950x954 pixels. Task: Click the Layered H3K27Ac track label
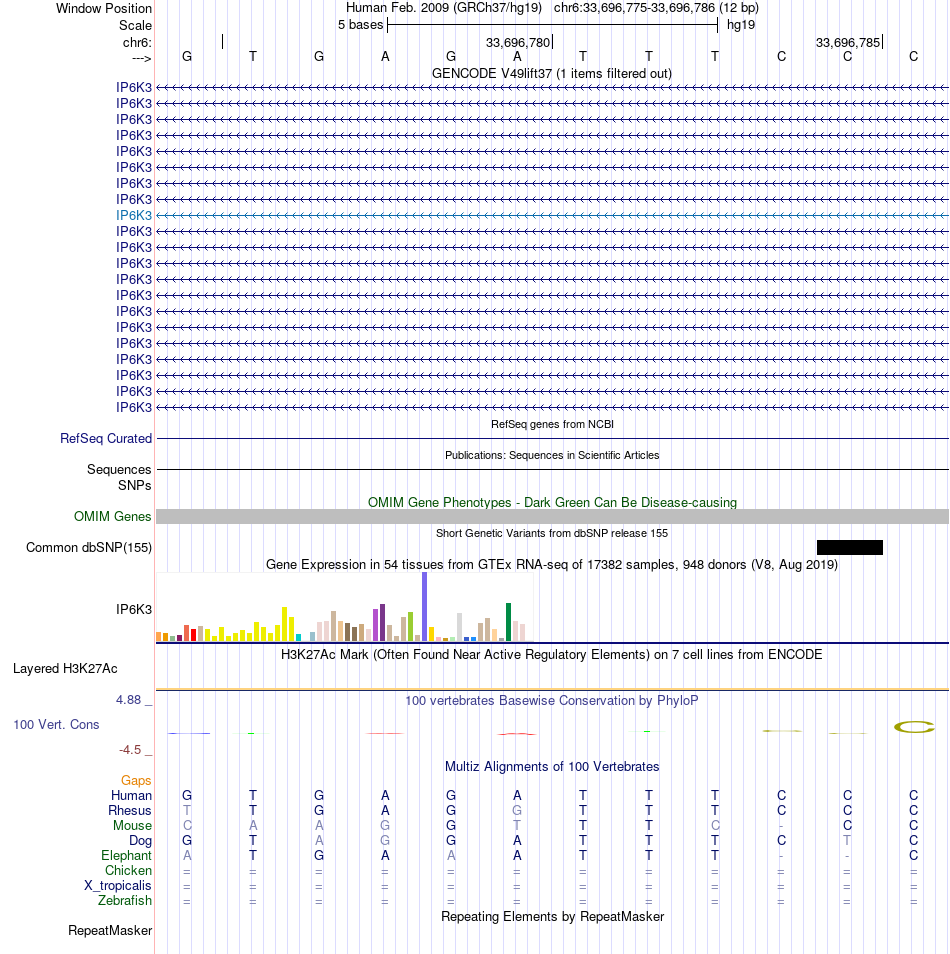click(x=65, y=669)
